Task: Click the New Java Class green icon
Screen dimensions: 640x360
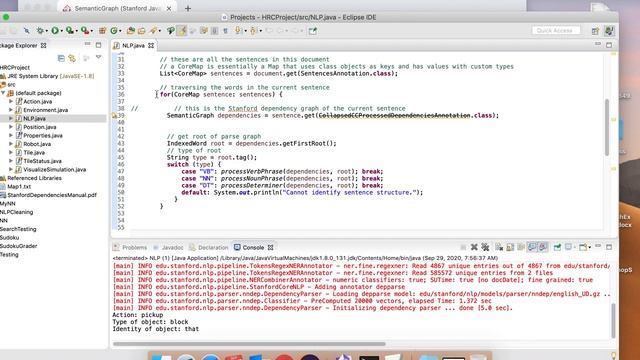Action: 114,31
